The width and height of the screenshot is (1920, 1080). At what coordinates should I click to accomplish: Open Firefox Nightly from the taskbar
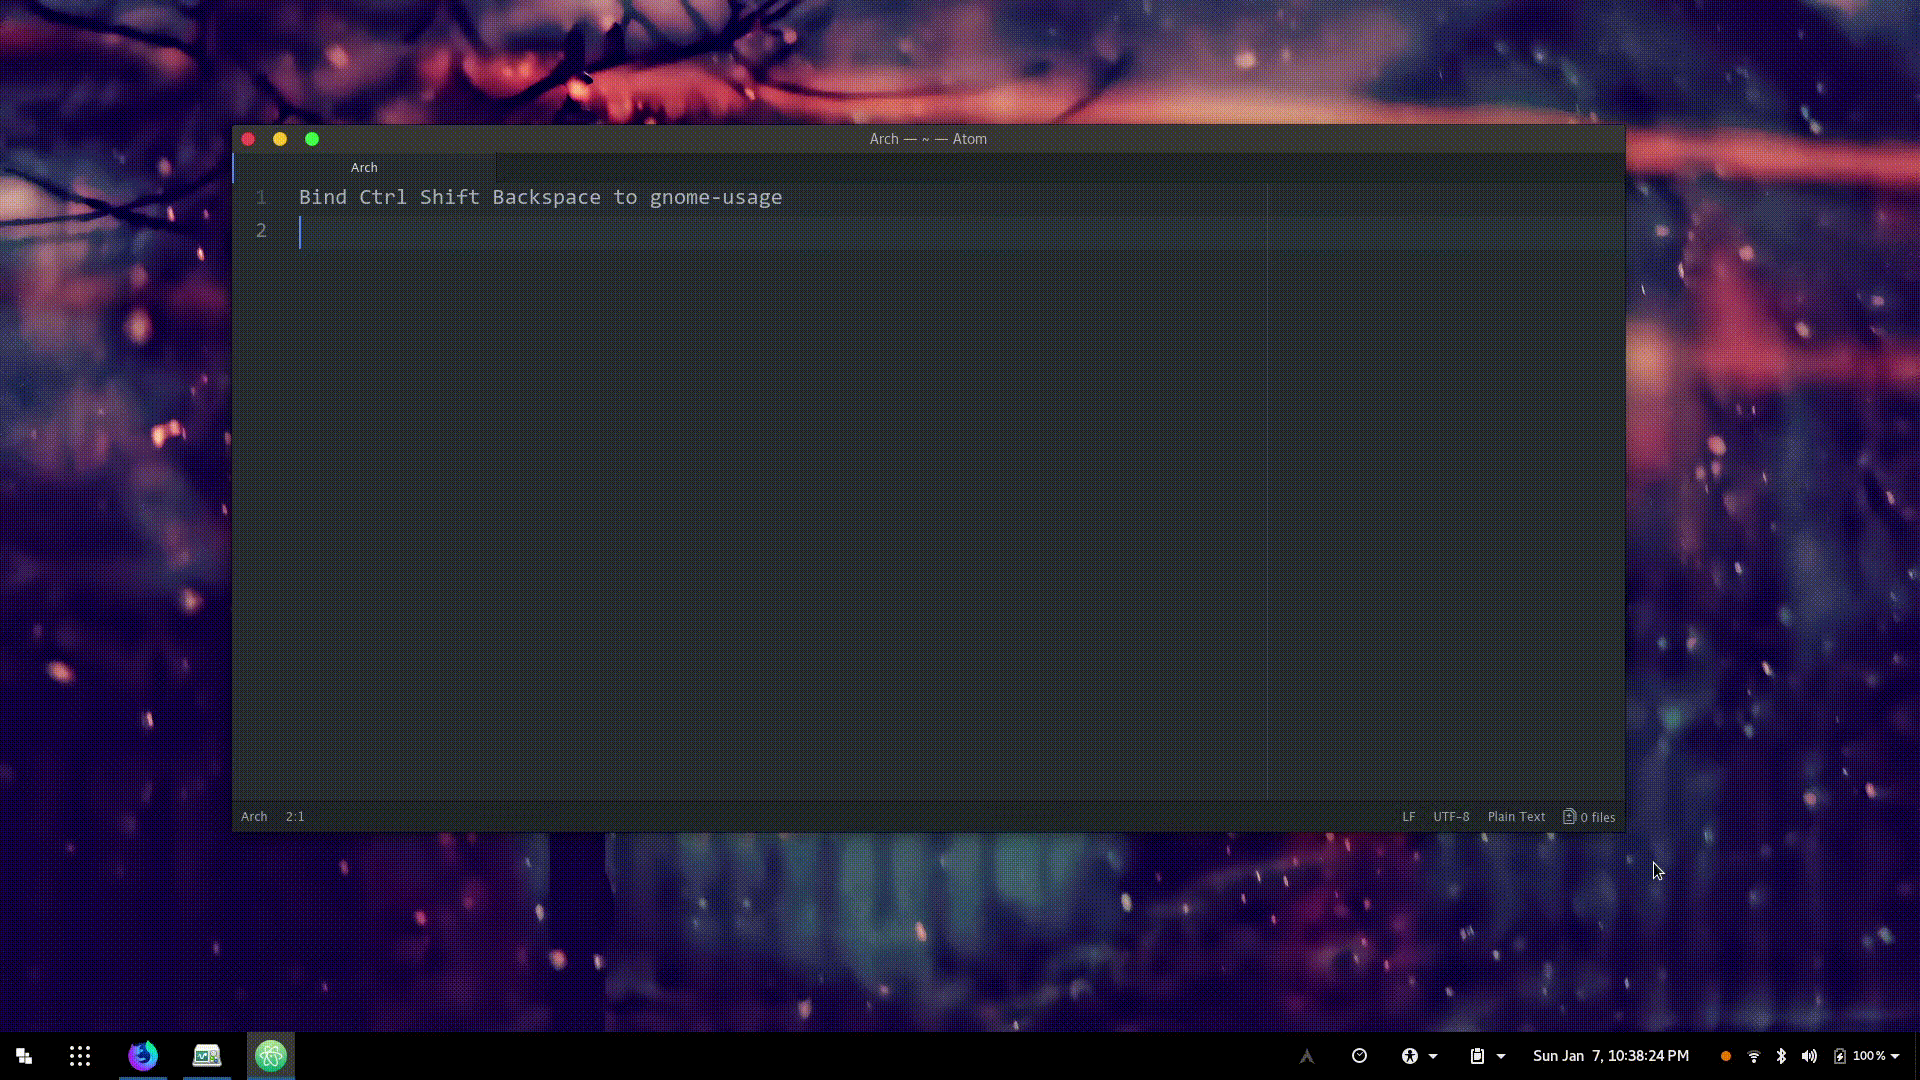click(143, 1056)
